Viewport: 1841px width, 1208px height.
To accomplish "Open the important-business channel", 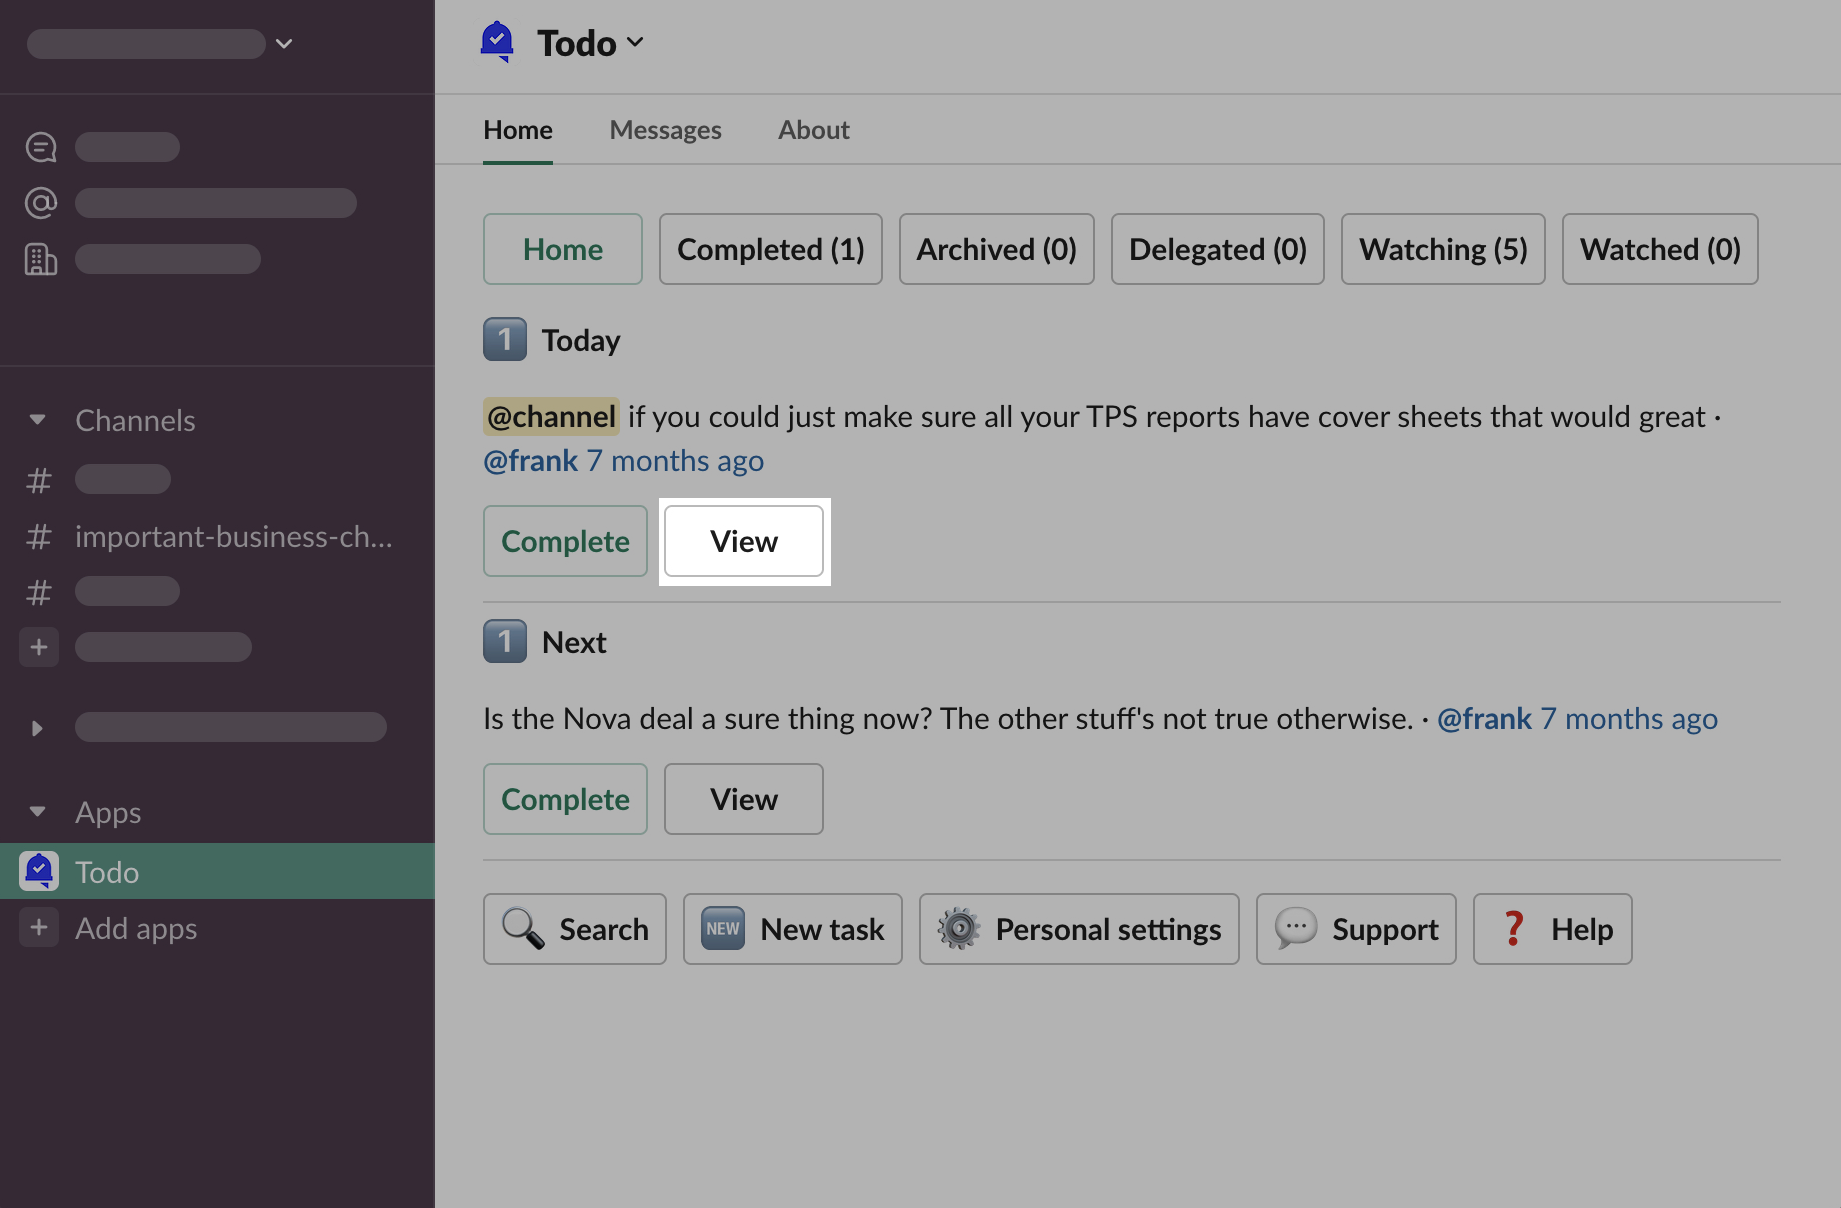I will click(x=233, y=537).
